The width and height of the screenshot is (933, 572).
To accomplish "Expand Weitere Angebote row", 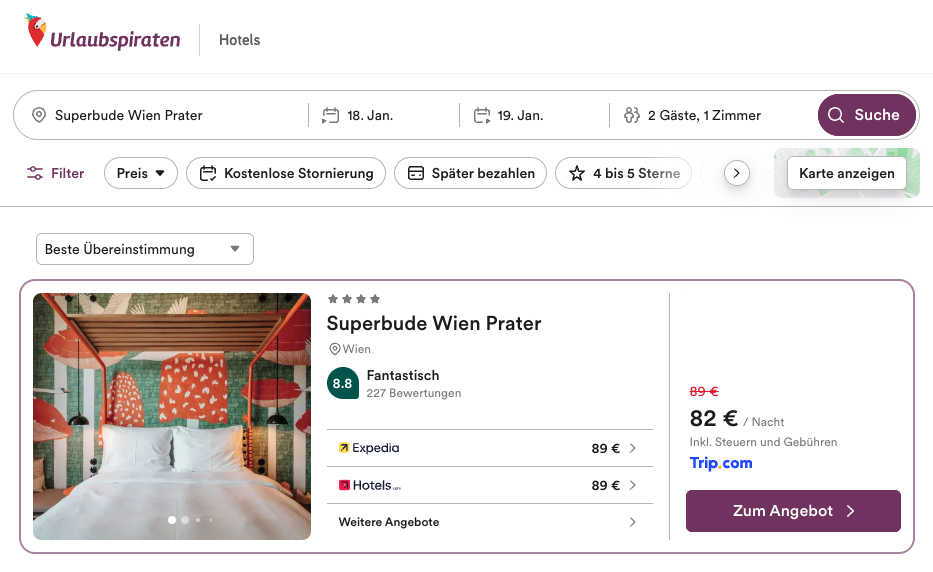I will [487, 522].
